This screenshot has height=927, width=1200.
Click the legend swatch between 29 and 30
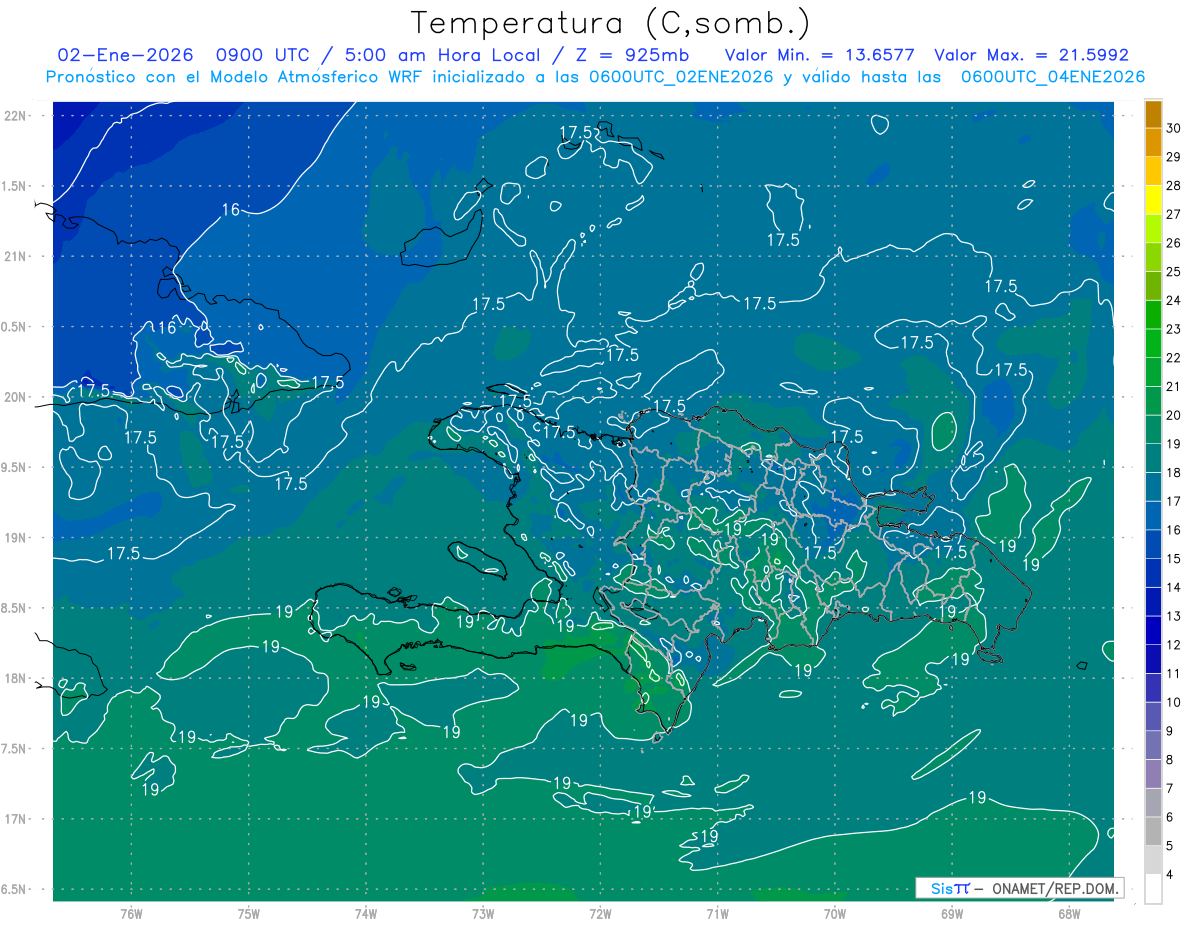click(1153, 142)
